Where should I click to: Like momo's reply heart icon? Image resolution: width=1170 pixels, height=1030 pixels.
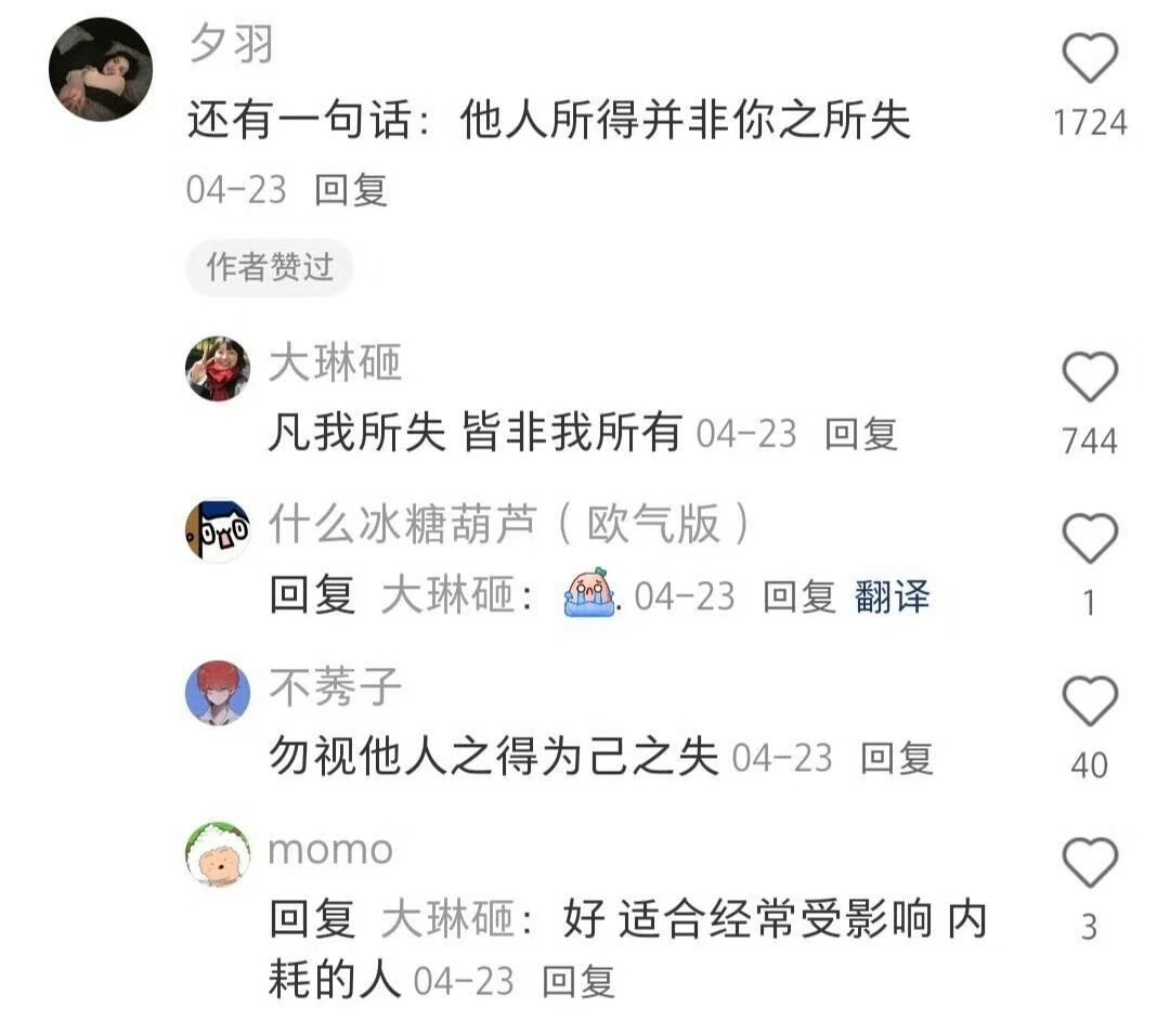pyautogui.click(x=1089, y=862)
